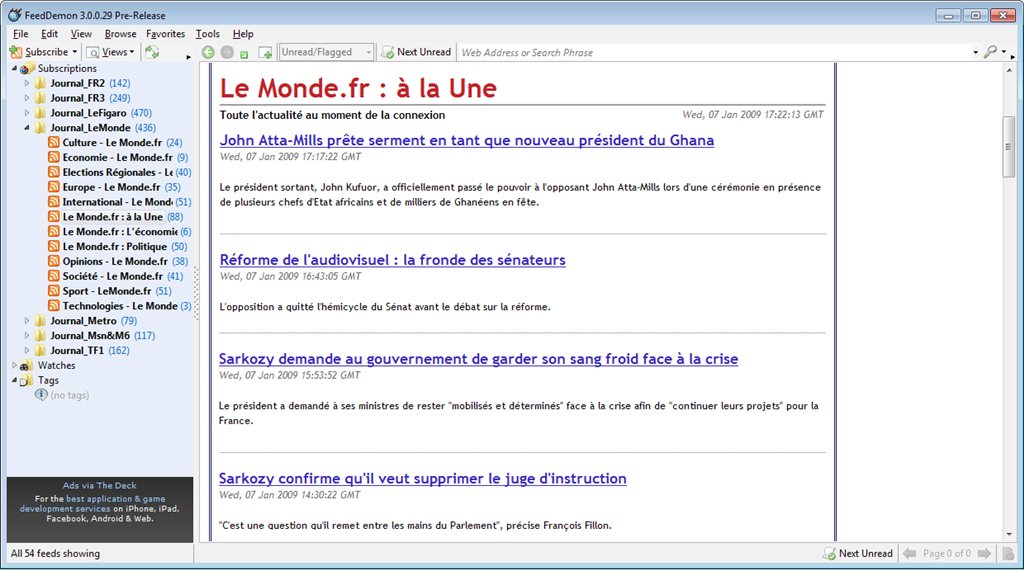Click Next Unread in the toolbar

[x=417, y=52]
